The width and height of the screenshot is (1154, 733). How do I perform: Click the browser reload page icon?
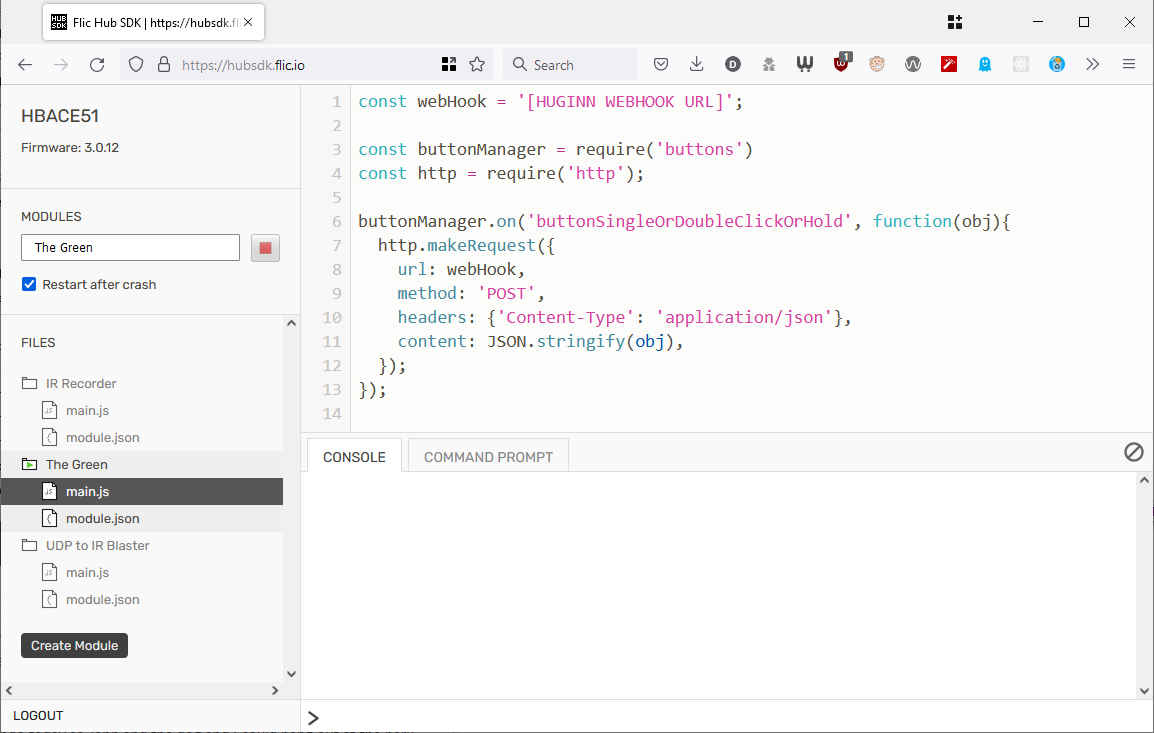pyautogui.click(x=97, y=65)
